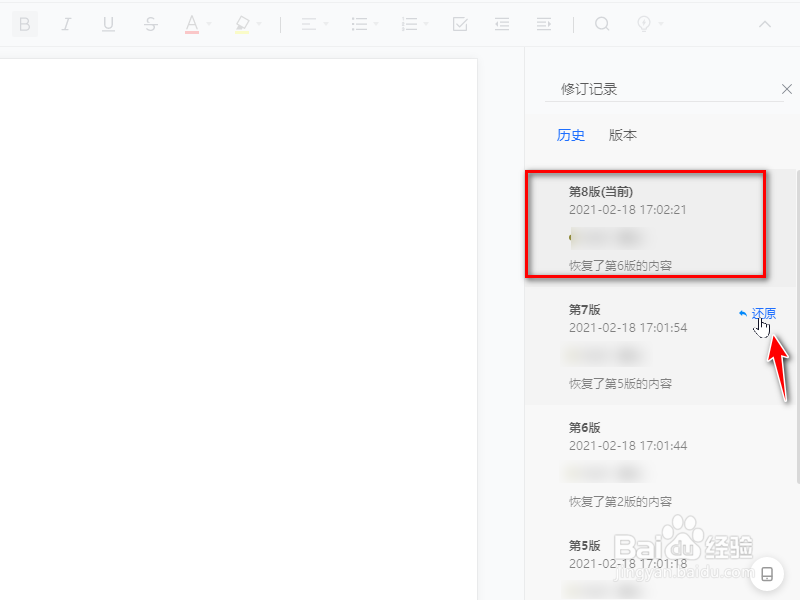Open the search tool
The height and width of the screenshot is (600, 800).
coord(602,24)
